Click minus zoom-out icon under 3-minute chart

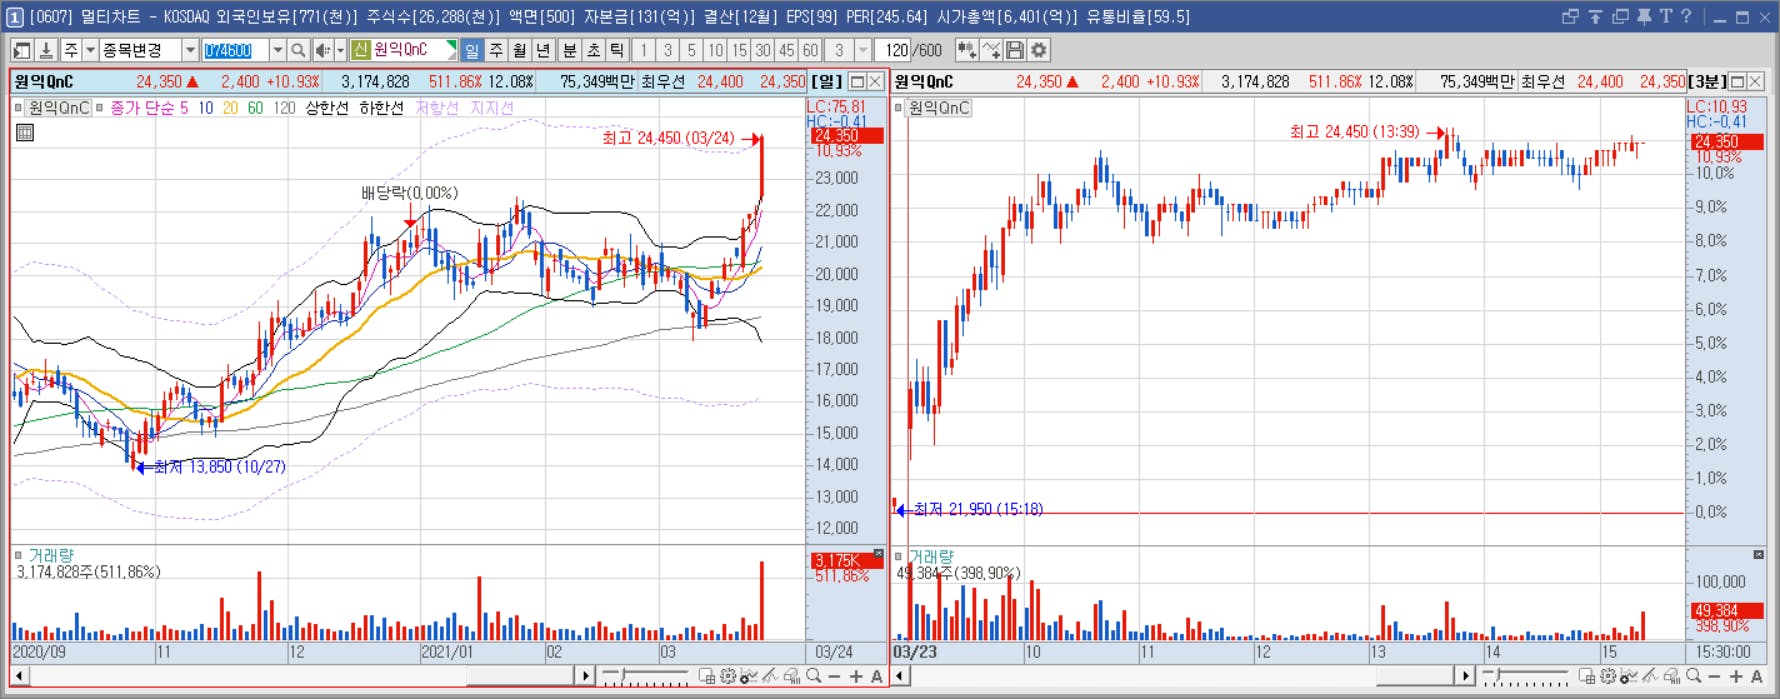(x=1715, y=676)
